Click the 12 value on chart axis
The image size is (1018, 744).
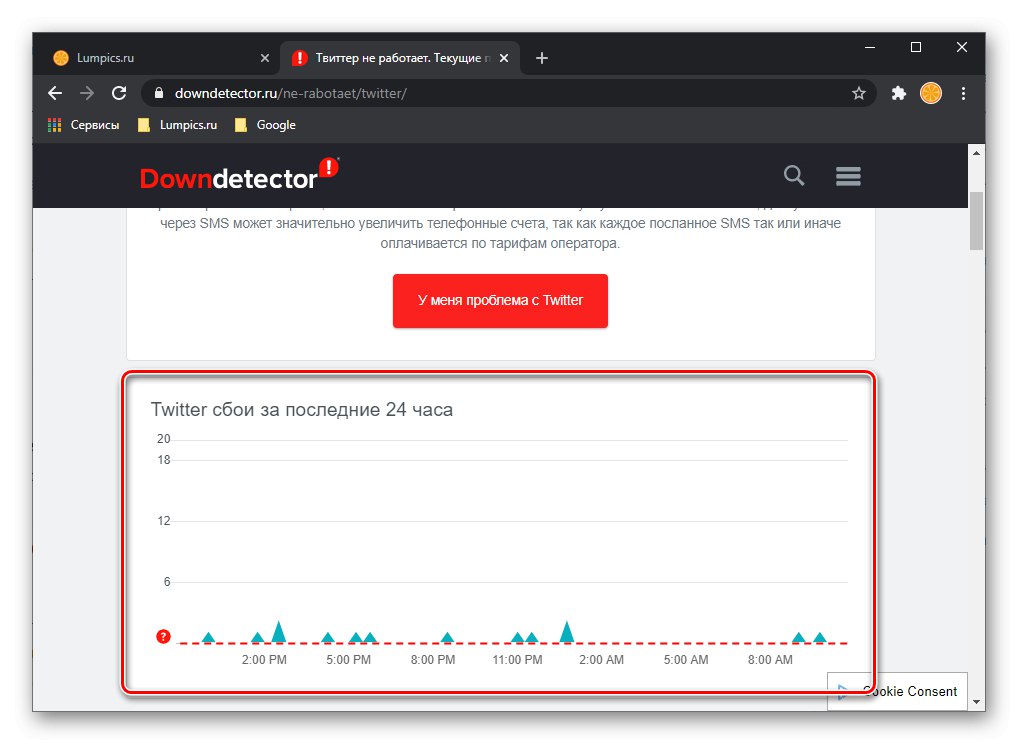[164, 521]
